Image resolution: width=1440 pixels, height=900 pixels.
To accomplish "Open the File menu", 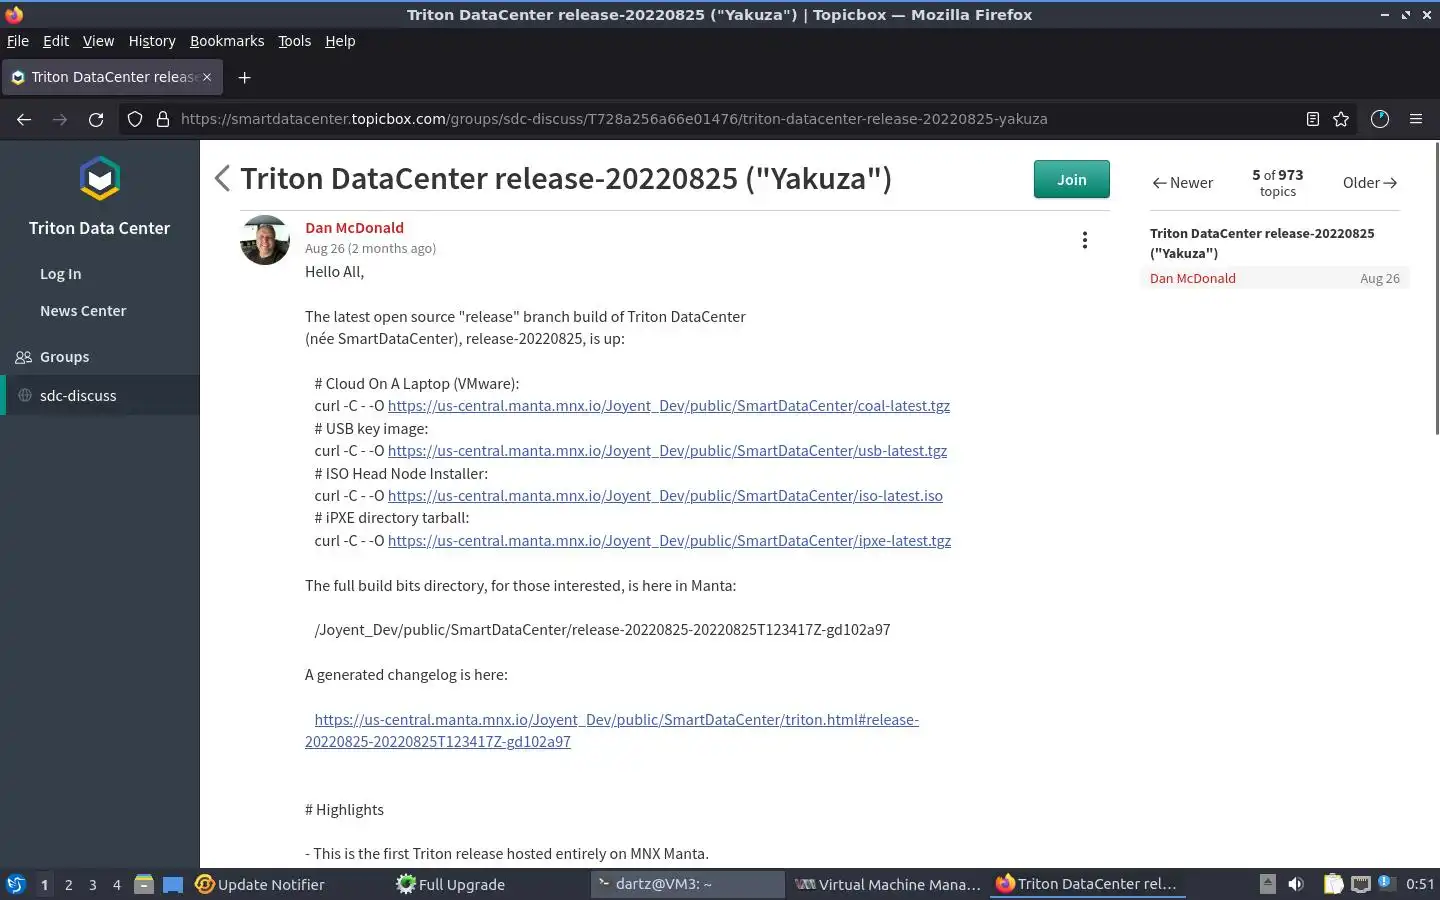I will coord(18,41).
